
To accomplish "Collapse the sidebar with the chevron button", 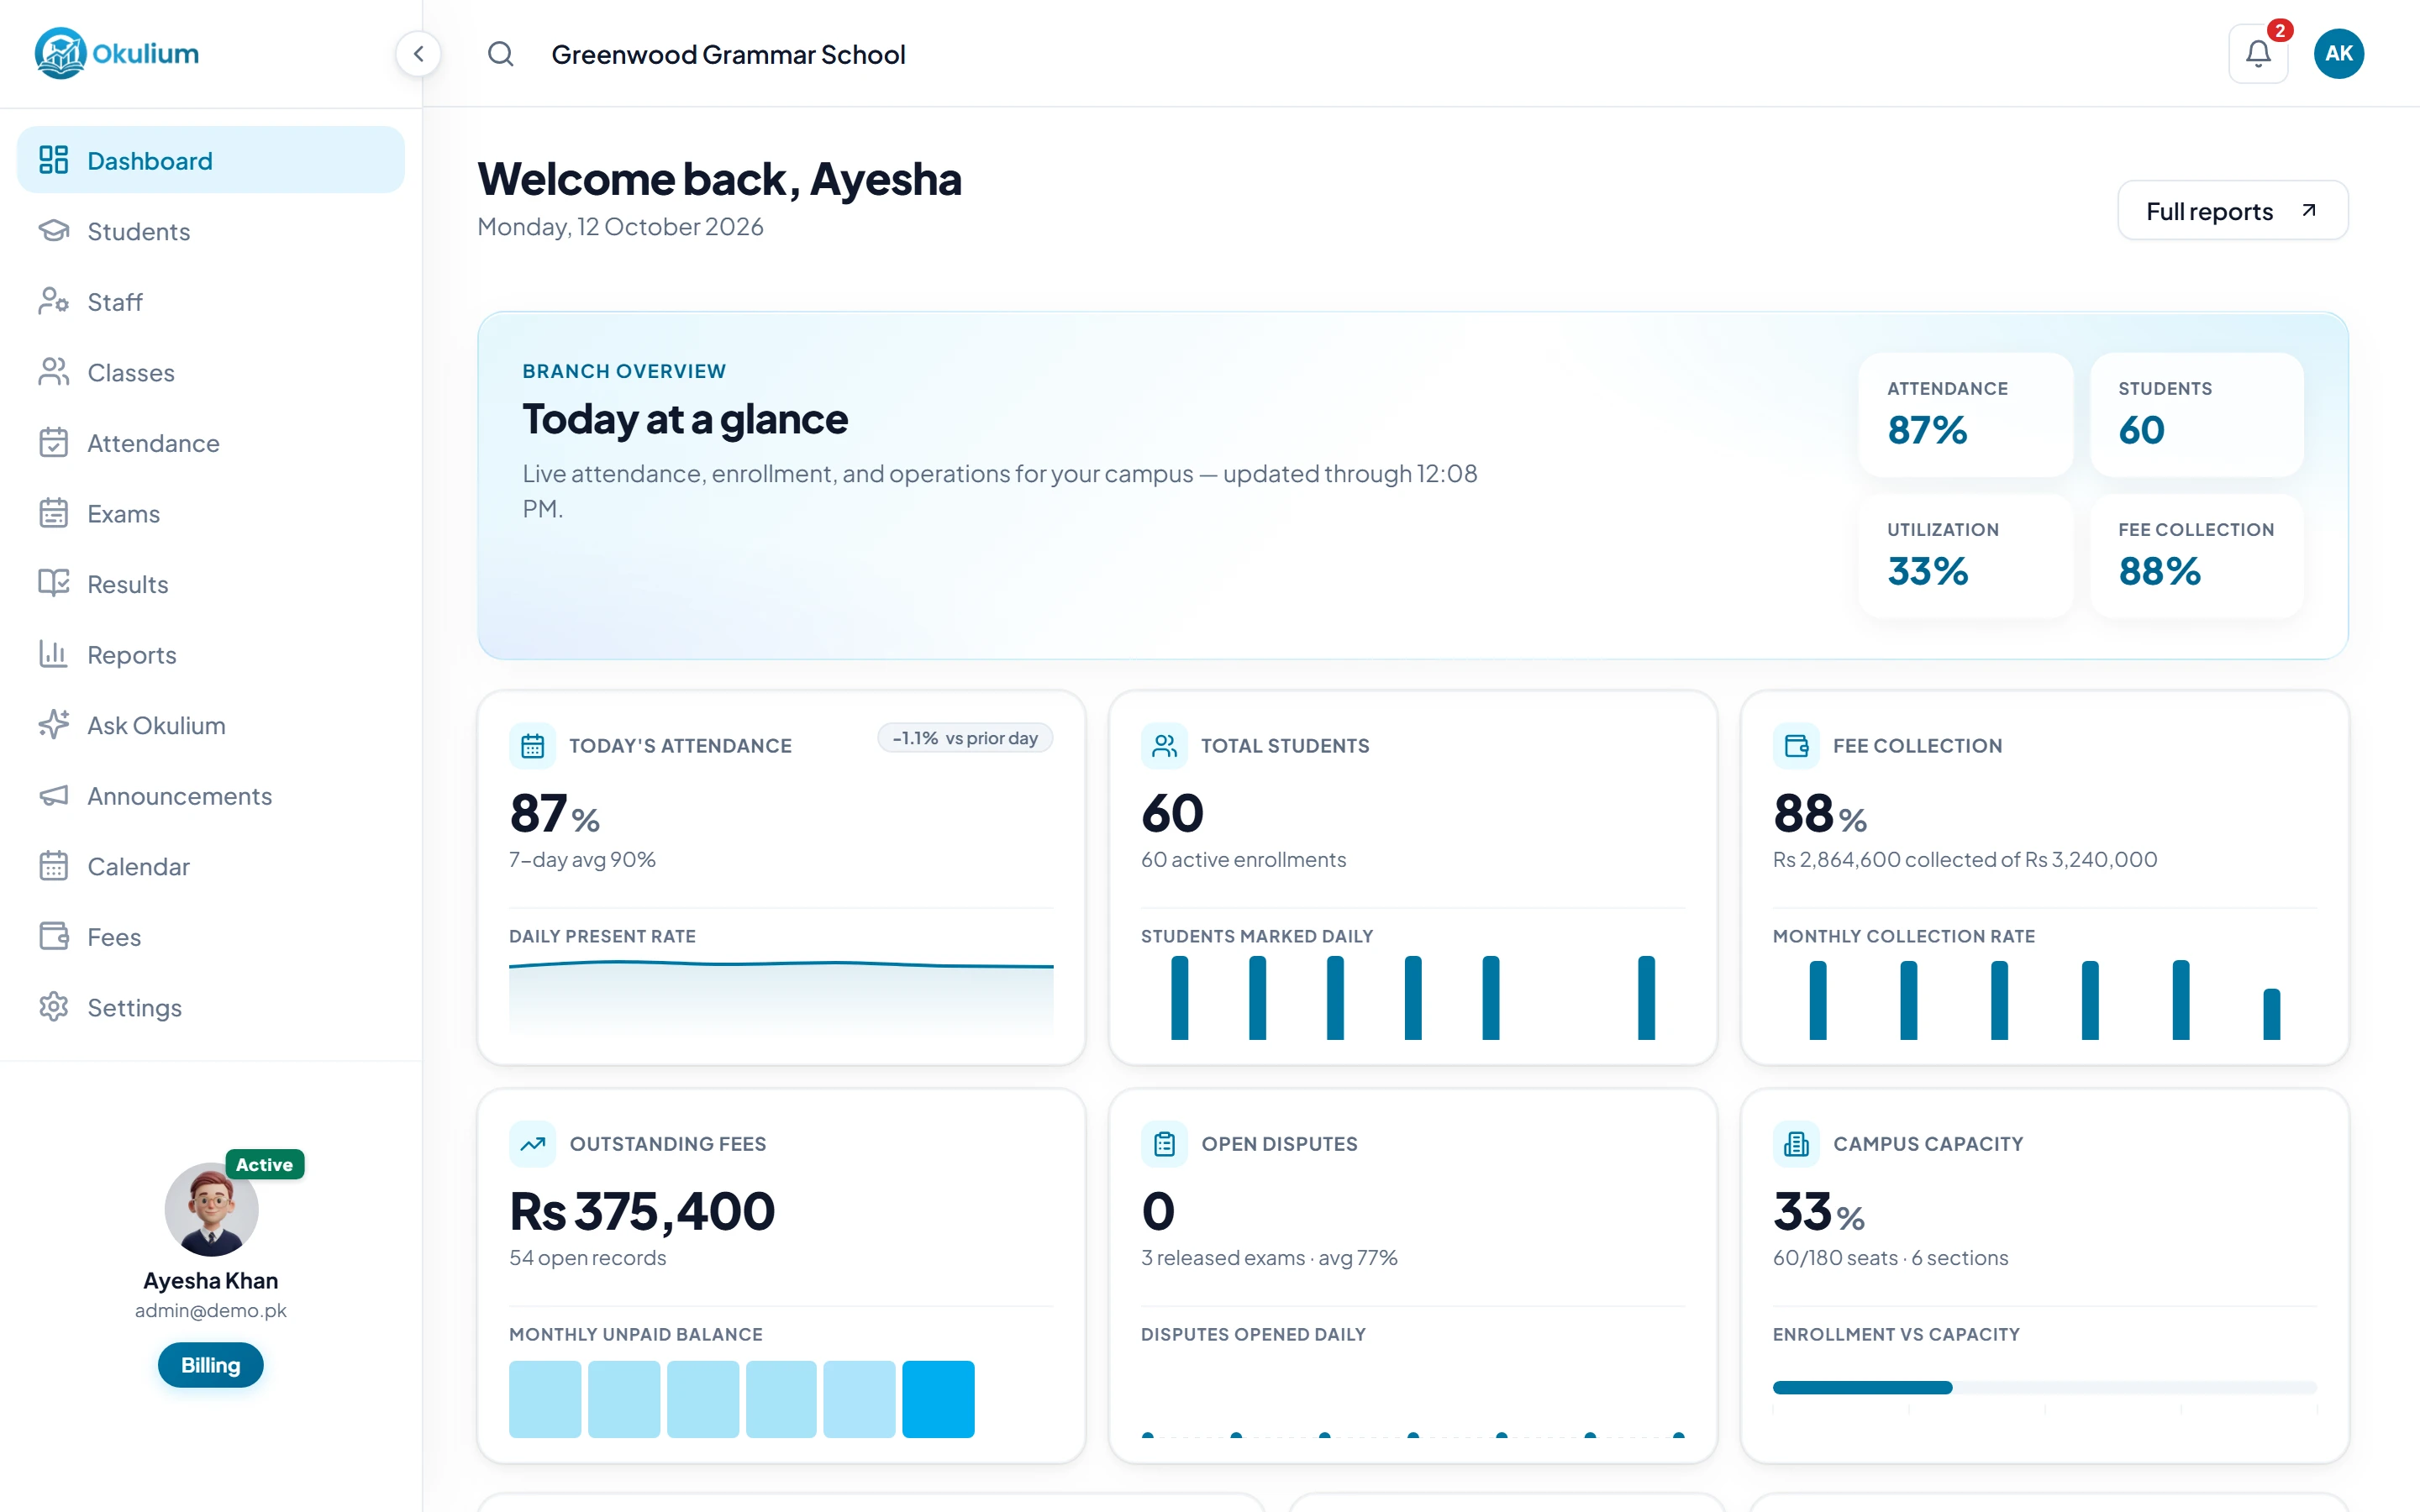I will click(418, 54).
